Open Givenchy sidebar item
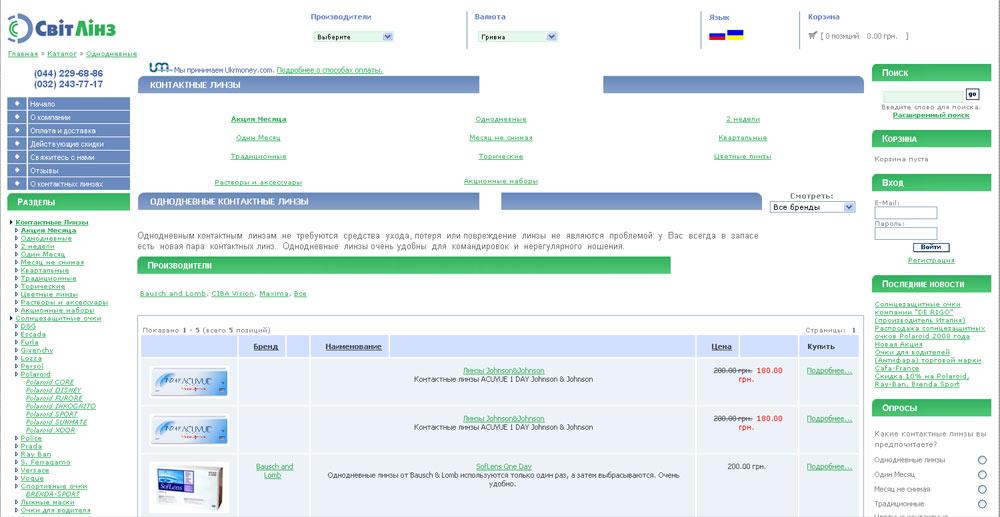Viewport: 1000px width, 517px height. click(x=37, y=350)
